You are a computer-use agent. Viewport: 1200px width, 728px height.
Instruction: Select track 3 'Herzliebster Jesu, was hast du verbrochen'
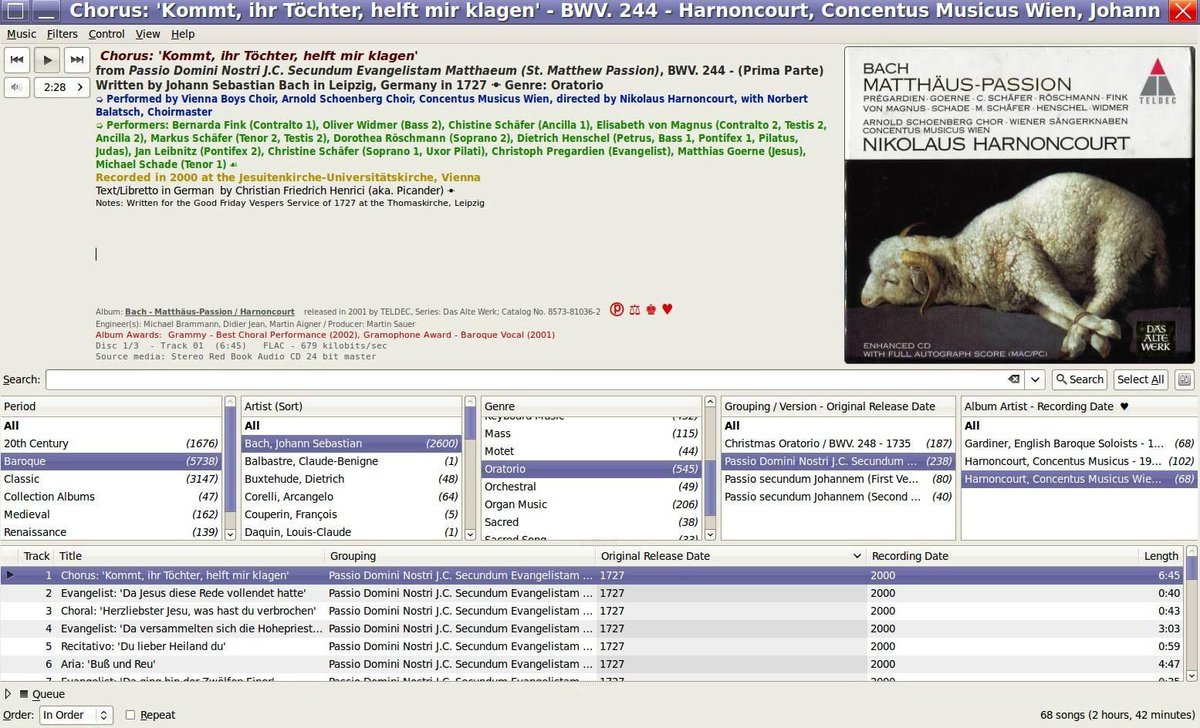coord(592,611)
